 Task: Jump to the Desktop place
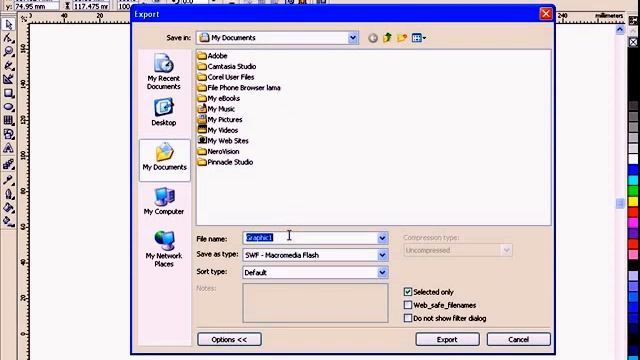[x=164, y=112]
